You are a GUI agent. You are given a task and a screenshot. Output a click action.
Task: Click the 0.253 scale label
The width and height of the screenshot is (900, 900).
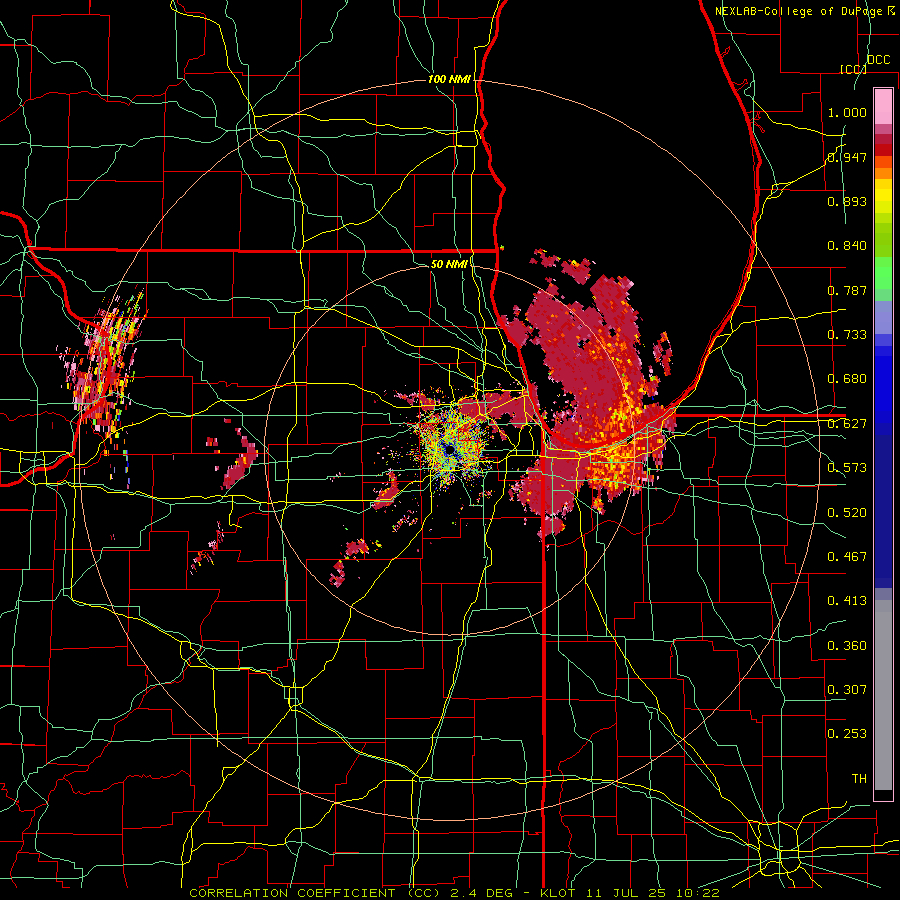847,734
